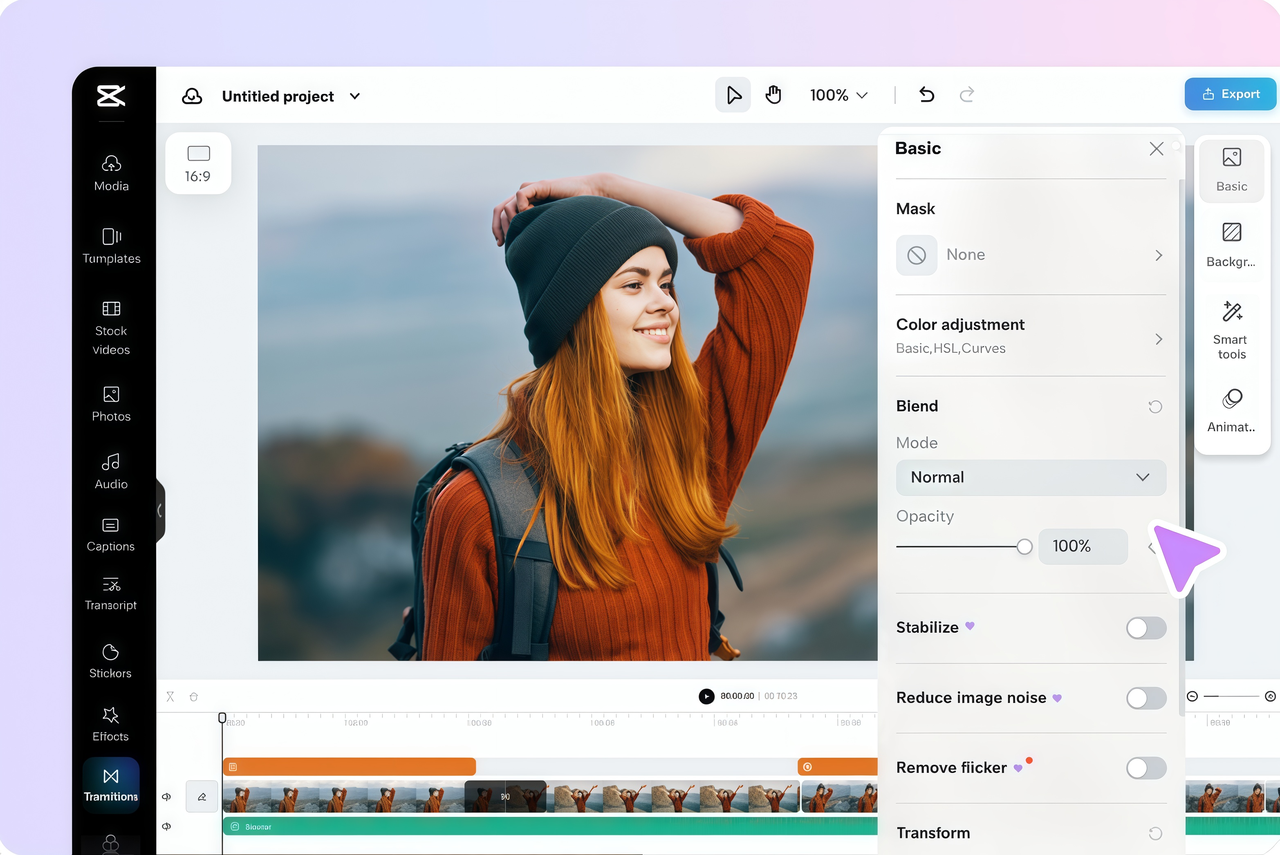Click the Export button

point(1230,93)
